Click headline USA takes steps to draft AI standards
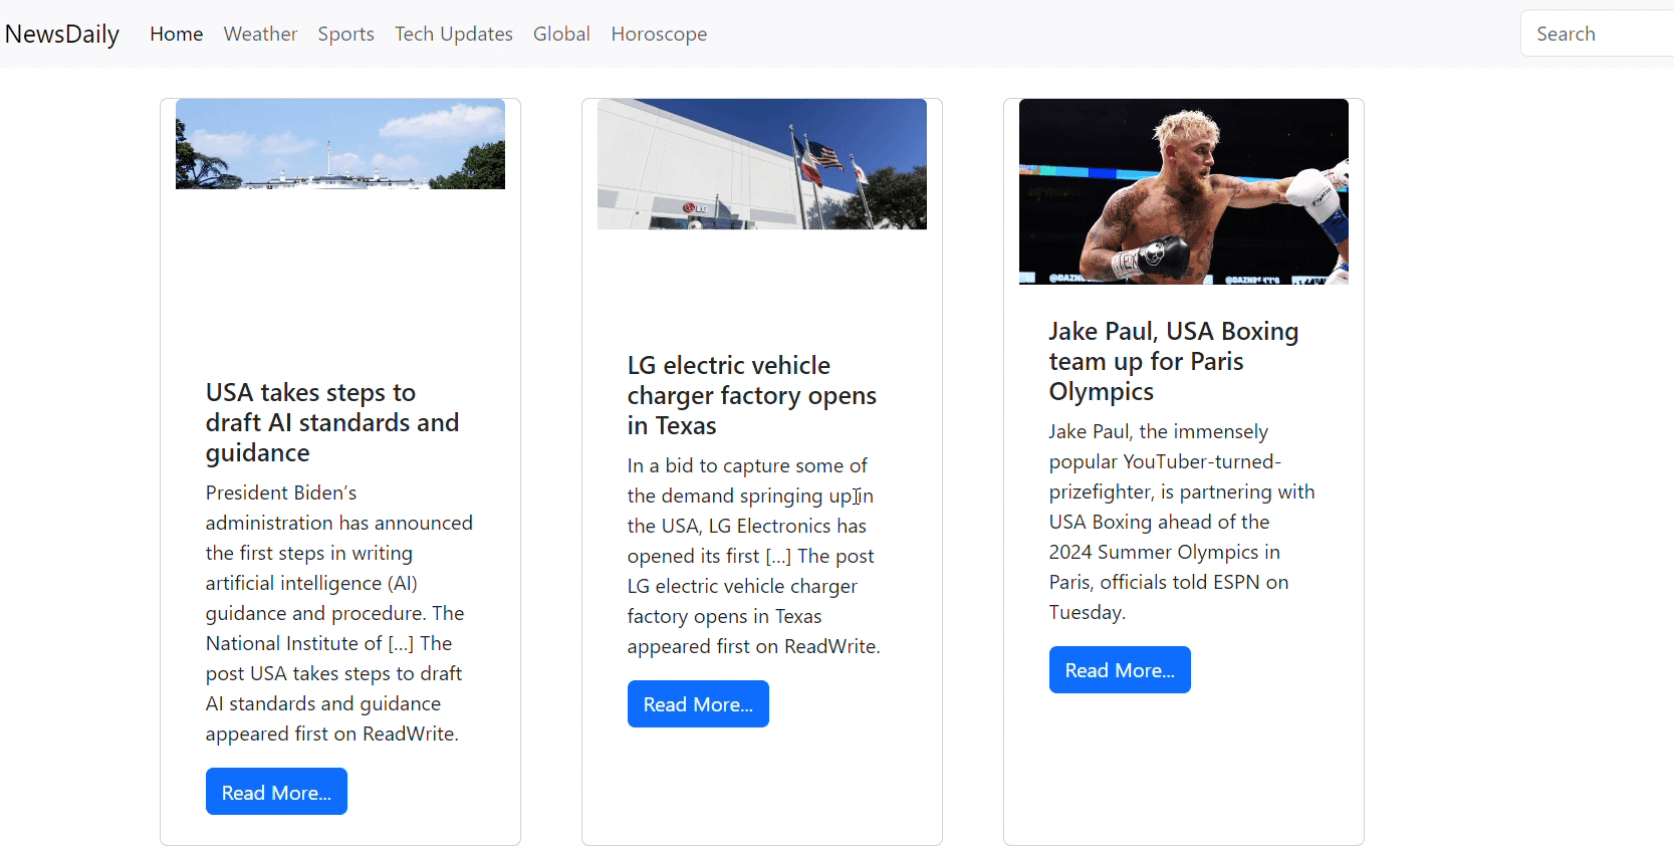Image resolution: width=1674 pixels, height=853 pixels. (332, 422)
